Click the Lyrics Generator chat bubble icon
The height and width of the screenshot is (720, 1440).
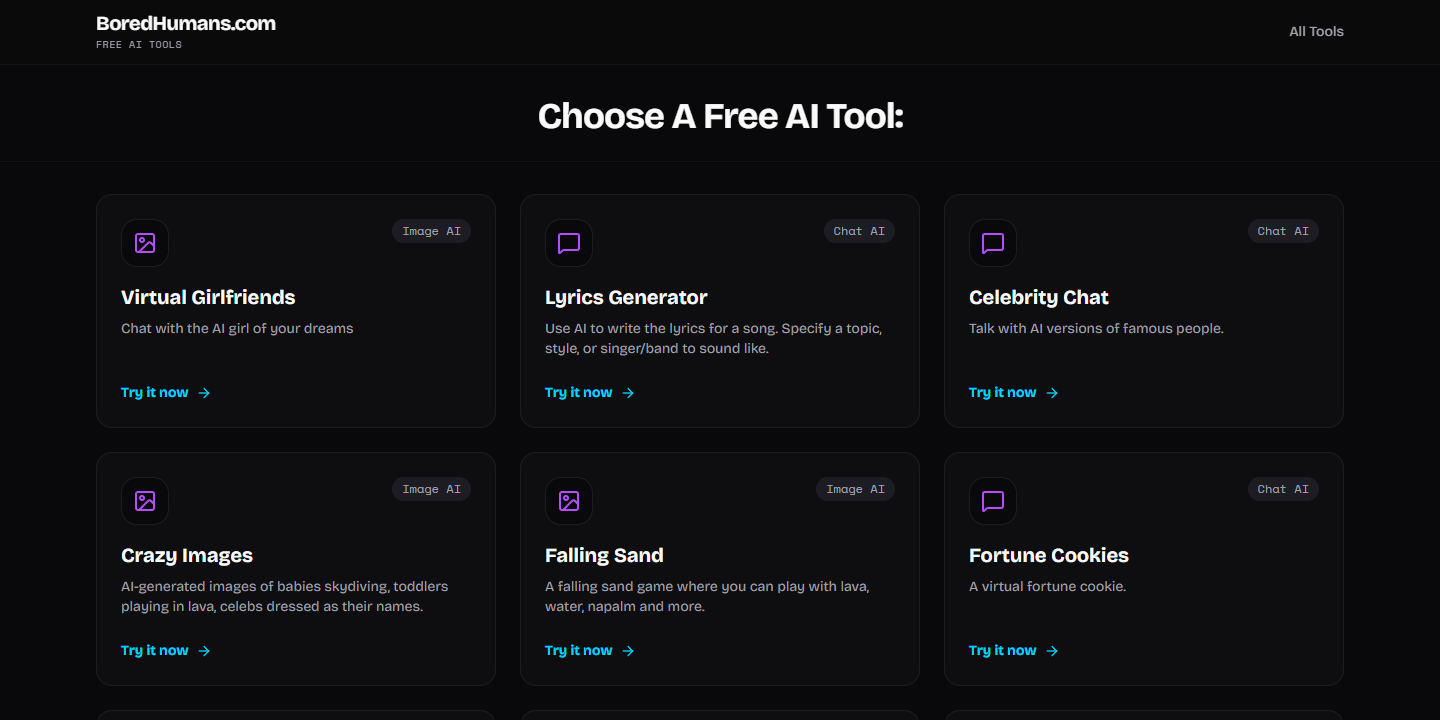(x=569, y=243)
